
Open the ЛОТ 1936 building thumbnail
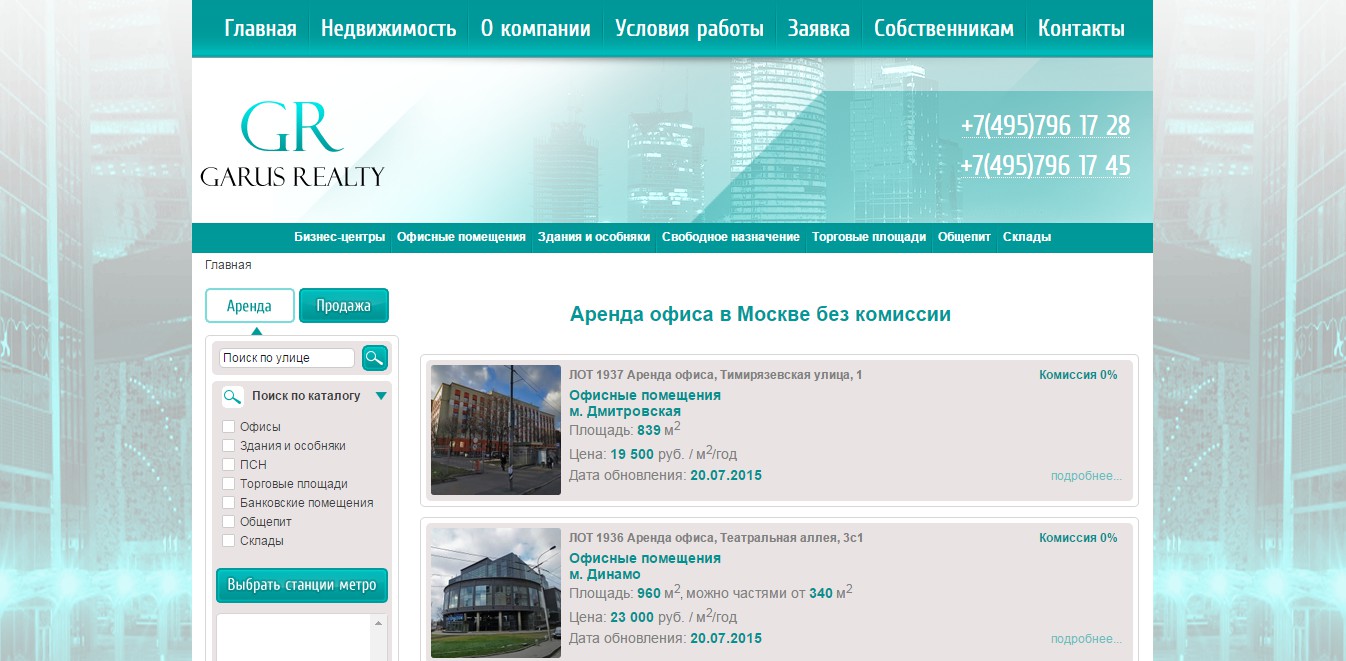496,593
